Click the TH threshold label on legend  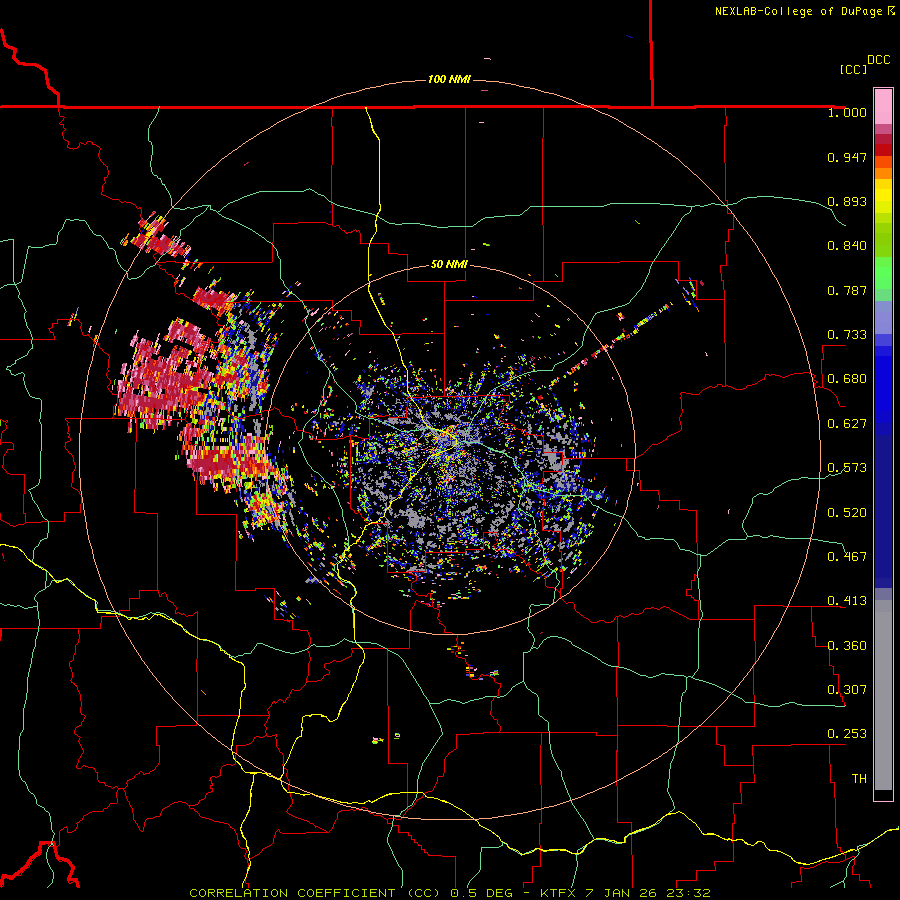[859, 779]
